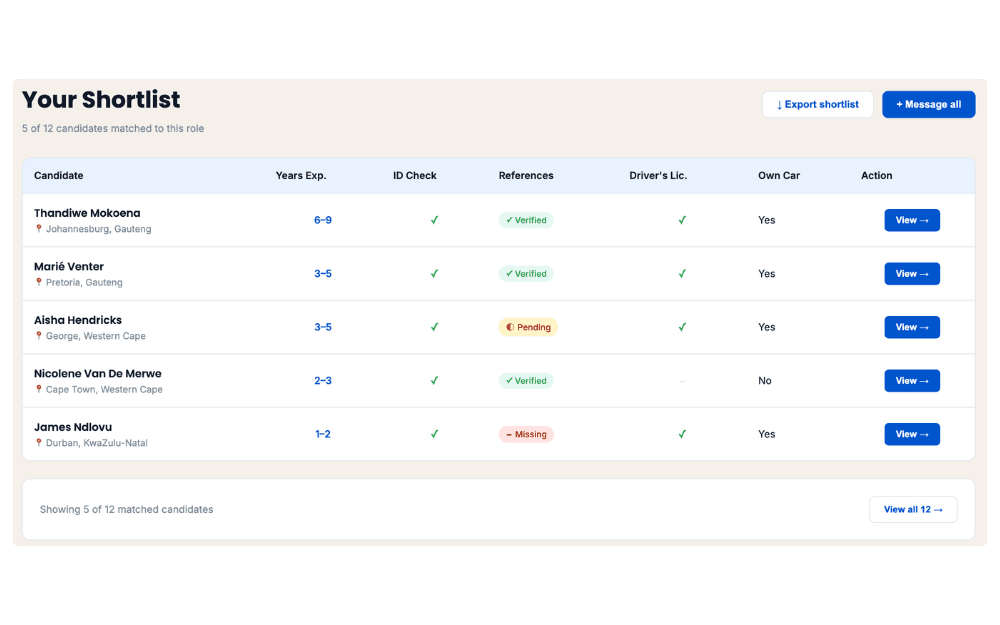Click Marié Venter's Verified references badge
Screen dimensions: 1000x625
526,274
